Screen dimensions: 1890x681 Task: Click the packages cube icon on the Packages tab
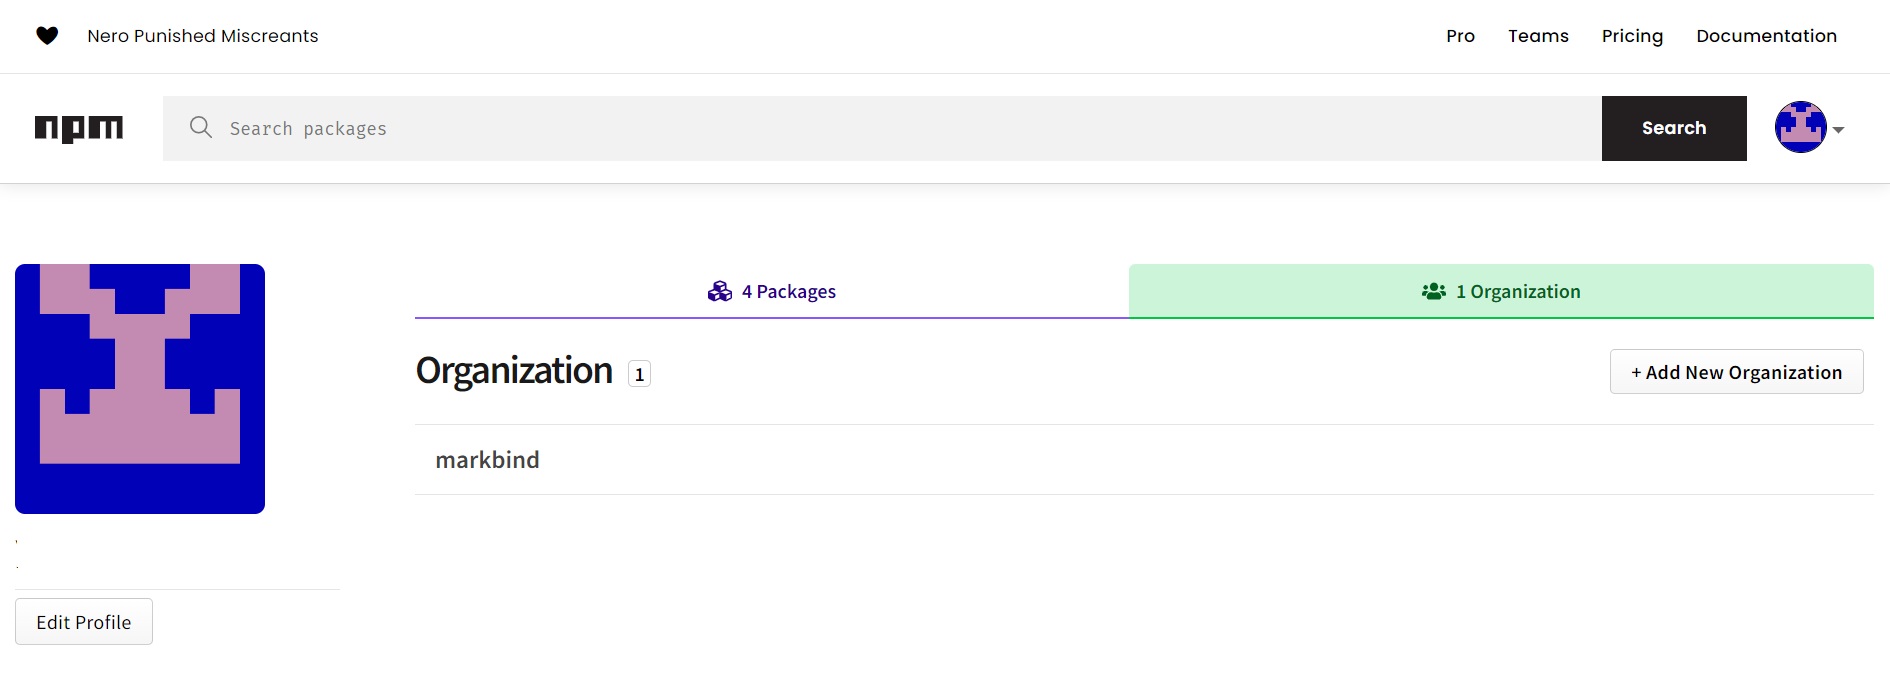(x=719, y=291)
